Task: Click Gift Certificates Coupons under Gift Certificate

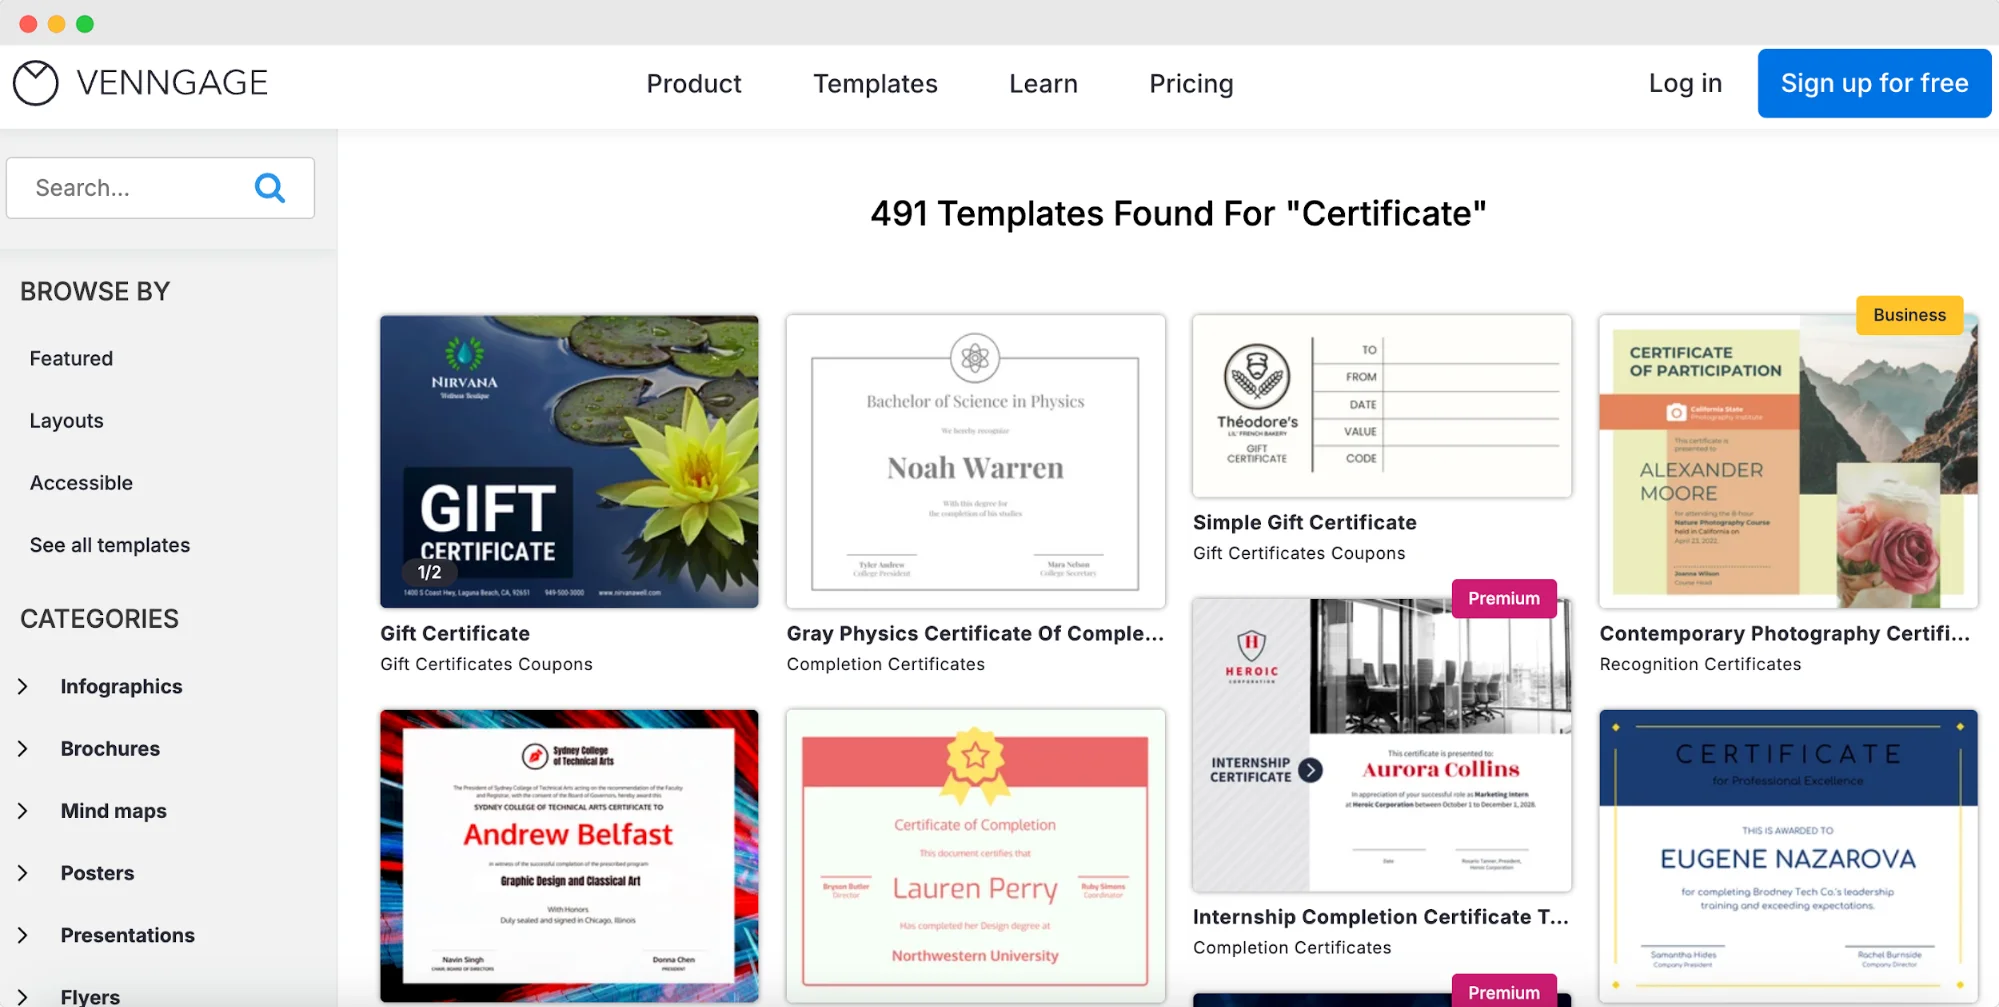Action: point(486,664)
